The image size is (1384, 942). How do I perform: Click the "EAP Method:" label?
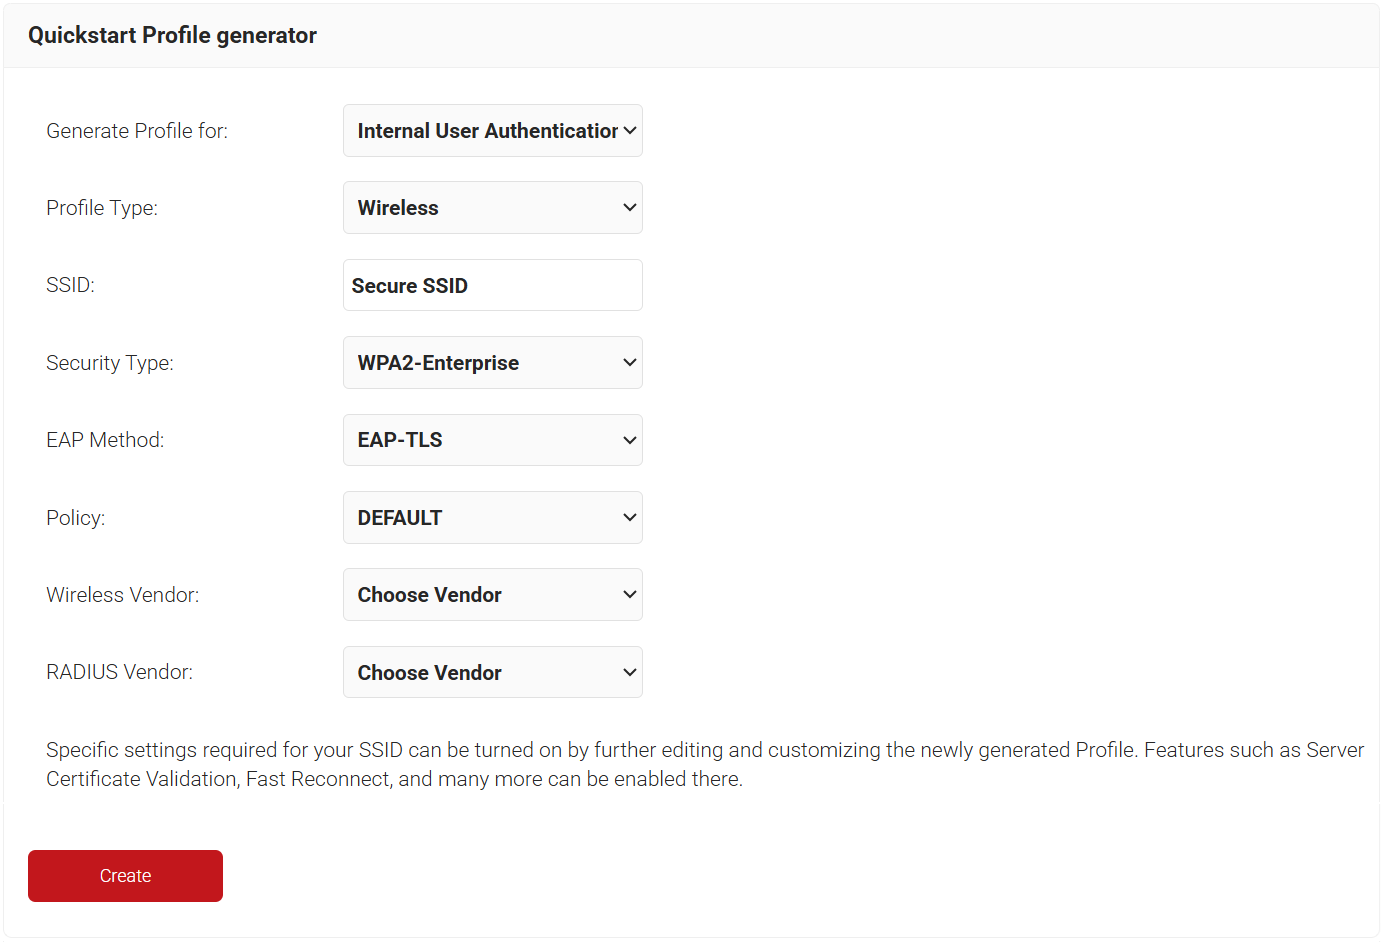[105, 440]
